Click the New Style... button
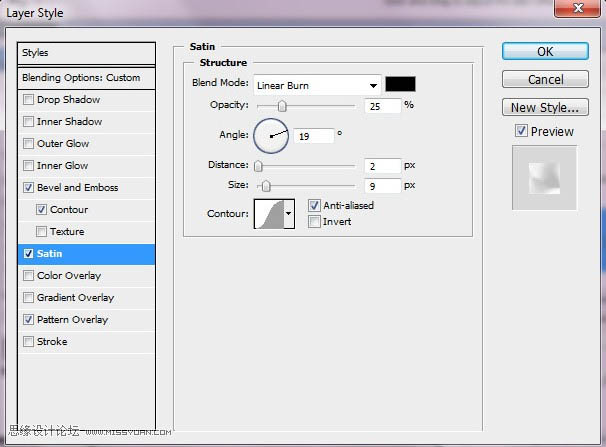The width and height of the screenshot is (606, 447). (545, 107)
